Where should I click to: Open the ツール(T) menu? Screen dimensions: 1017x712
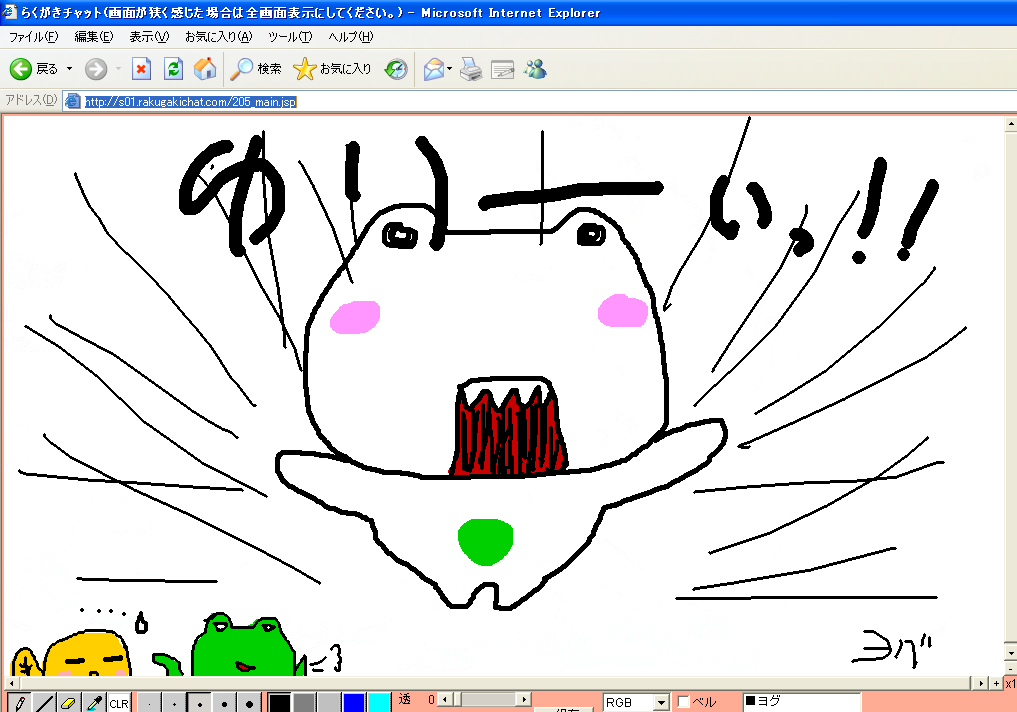290,37
